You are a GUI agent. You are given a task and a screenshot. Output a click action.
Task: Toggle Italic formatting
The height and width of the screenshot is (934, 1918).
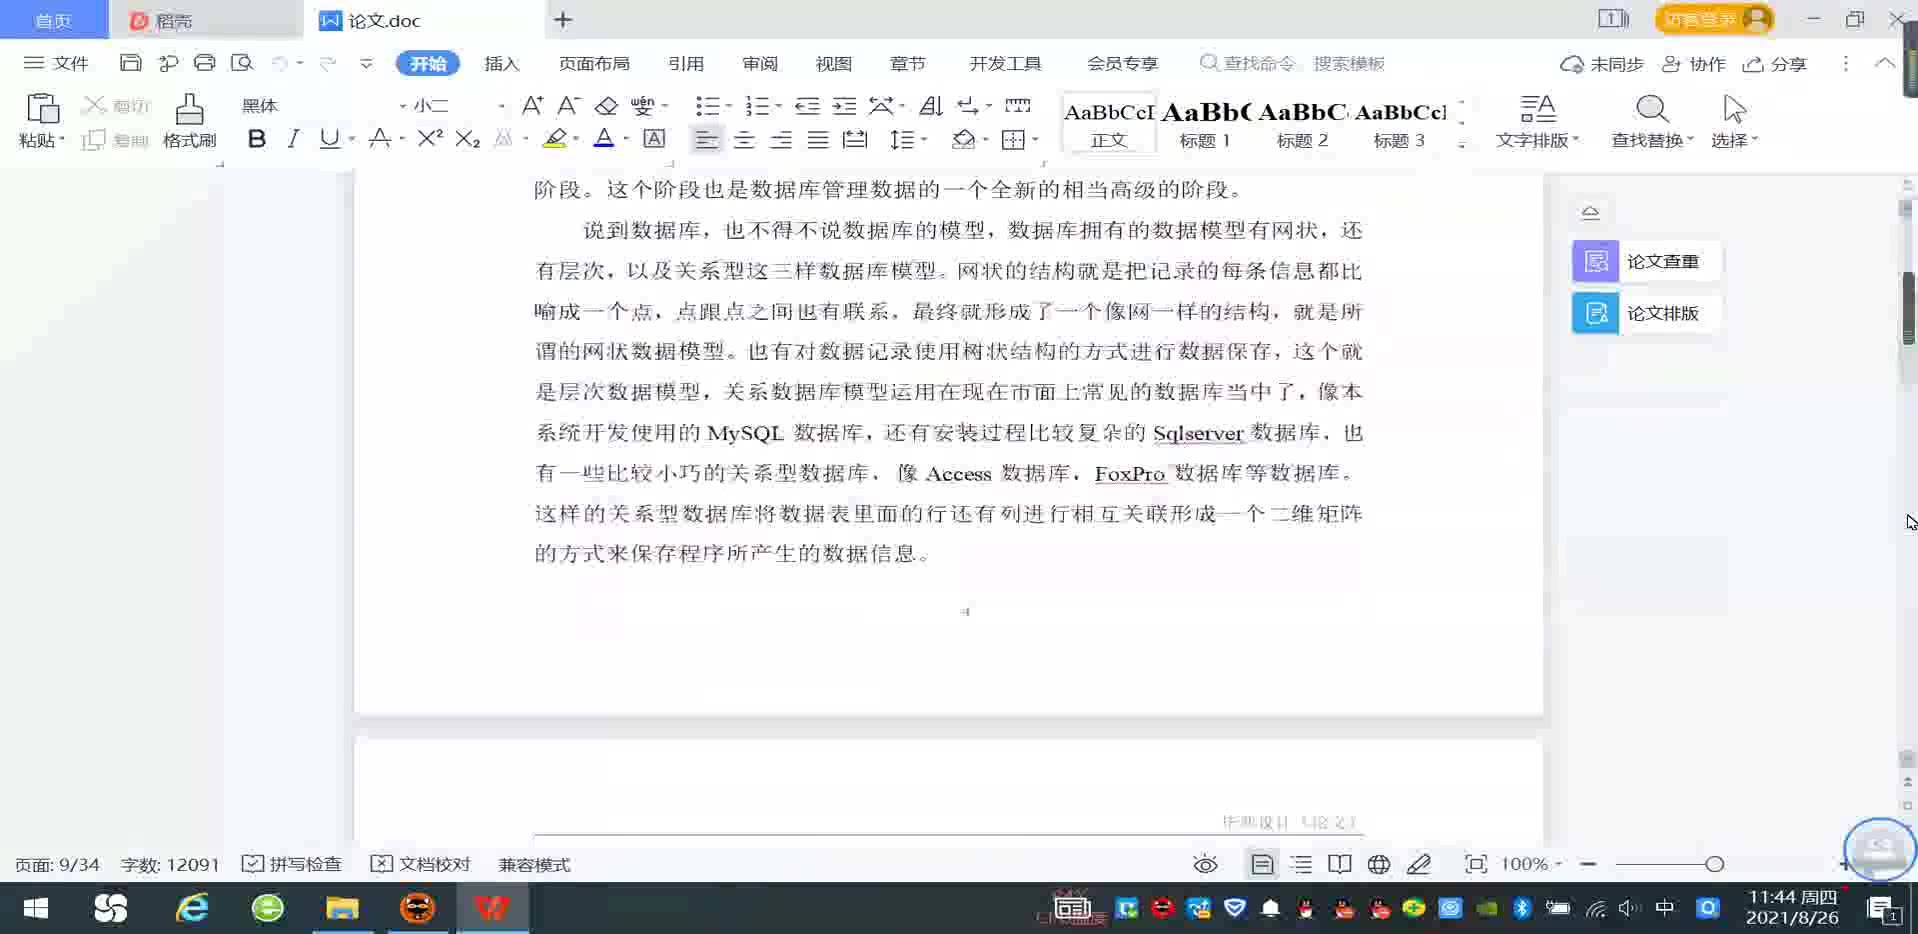click(293, 139)
